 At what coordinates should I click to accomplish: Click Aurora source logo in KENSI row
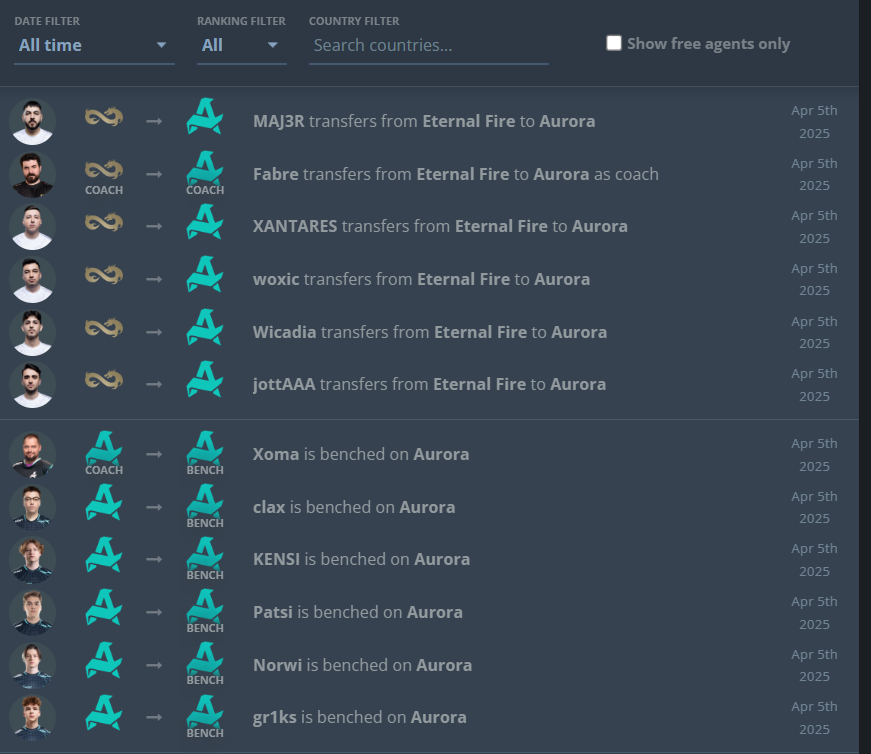point(104,555)
